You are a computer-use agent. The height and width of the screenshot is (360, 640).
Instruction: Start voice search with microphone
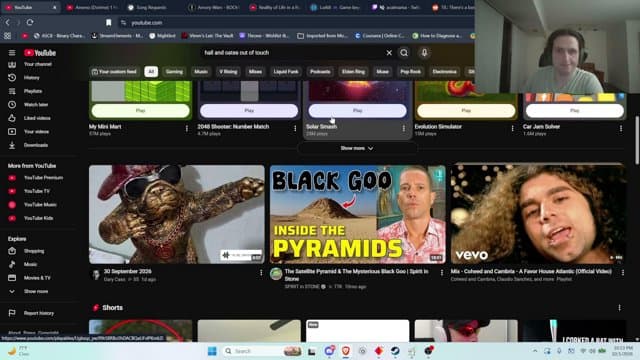[424, 53]
